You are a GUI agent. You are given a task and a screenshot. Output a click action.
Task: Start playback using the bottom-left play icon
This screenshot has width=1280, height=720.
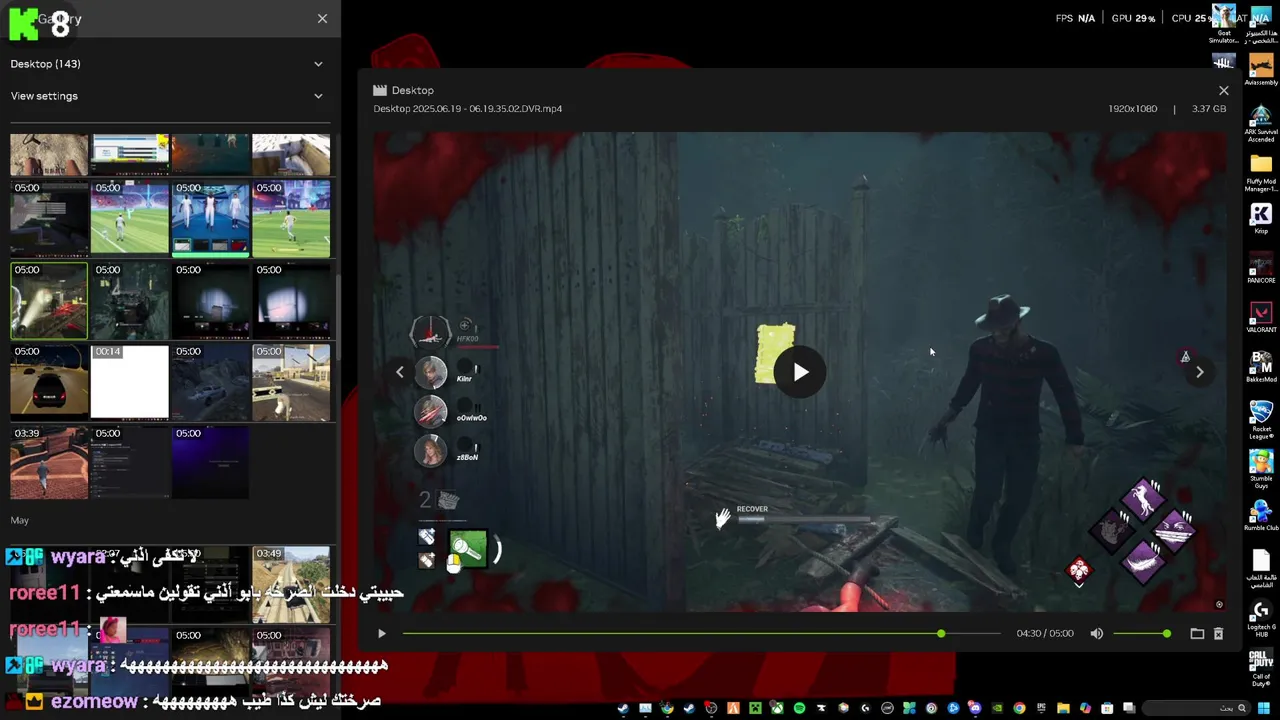381,633
